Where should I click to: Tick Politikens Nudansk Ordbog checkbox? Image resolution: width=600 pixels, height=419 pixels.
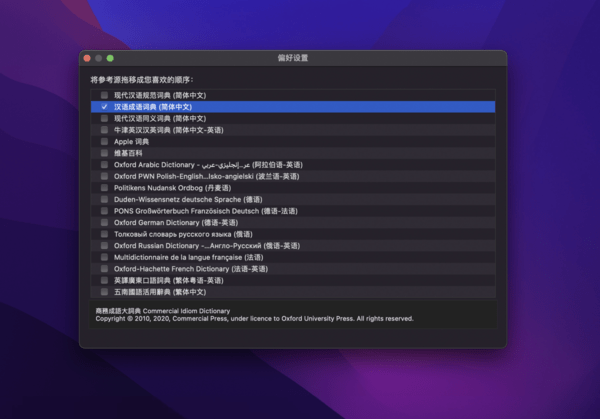104,188
